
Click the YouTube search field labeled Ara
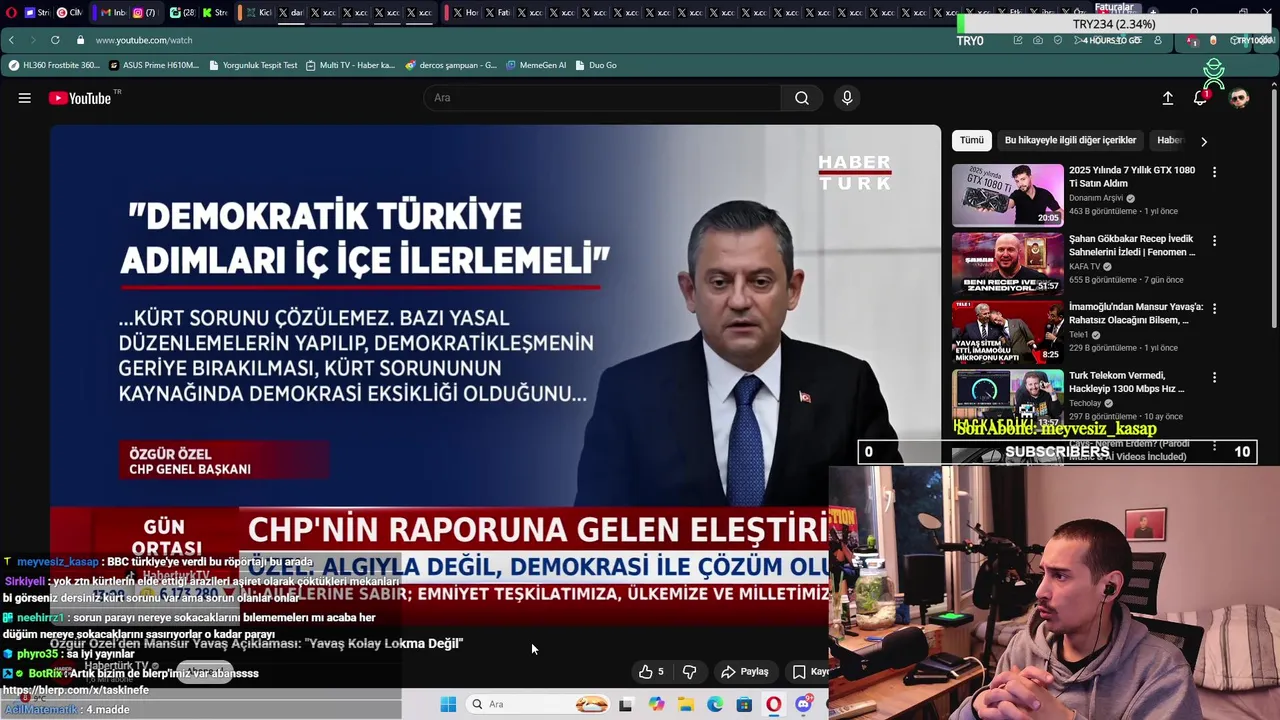point(602,98)
